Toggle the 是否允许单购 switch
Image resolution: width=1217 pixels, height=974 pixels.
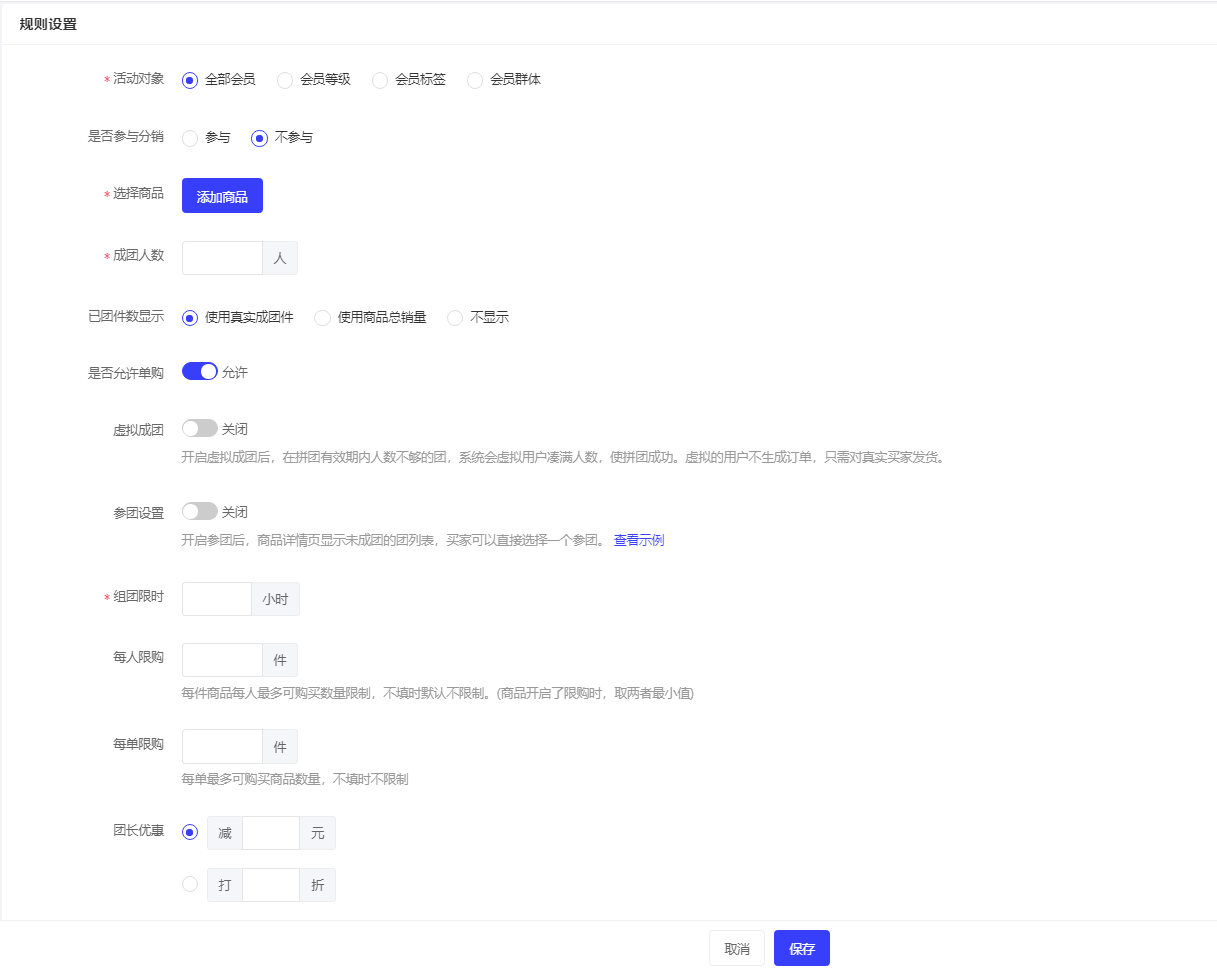pyautogui.click(x=200, y=372)
